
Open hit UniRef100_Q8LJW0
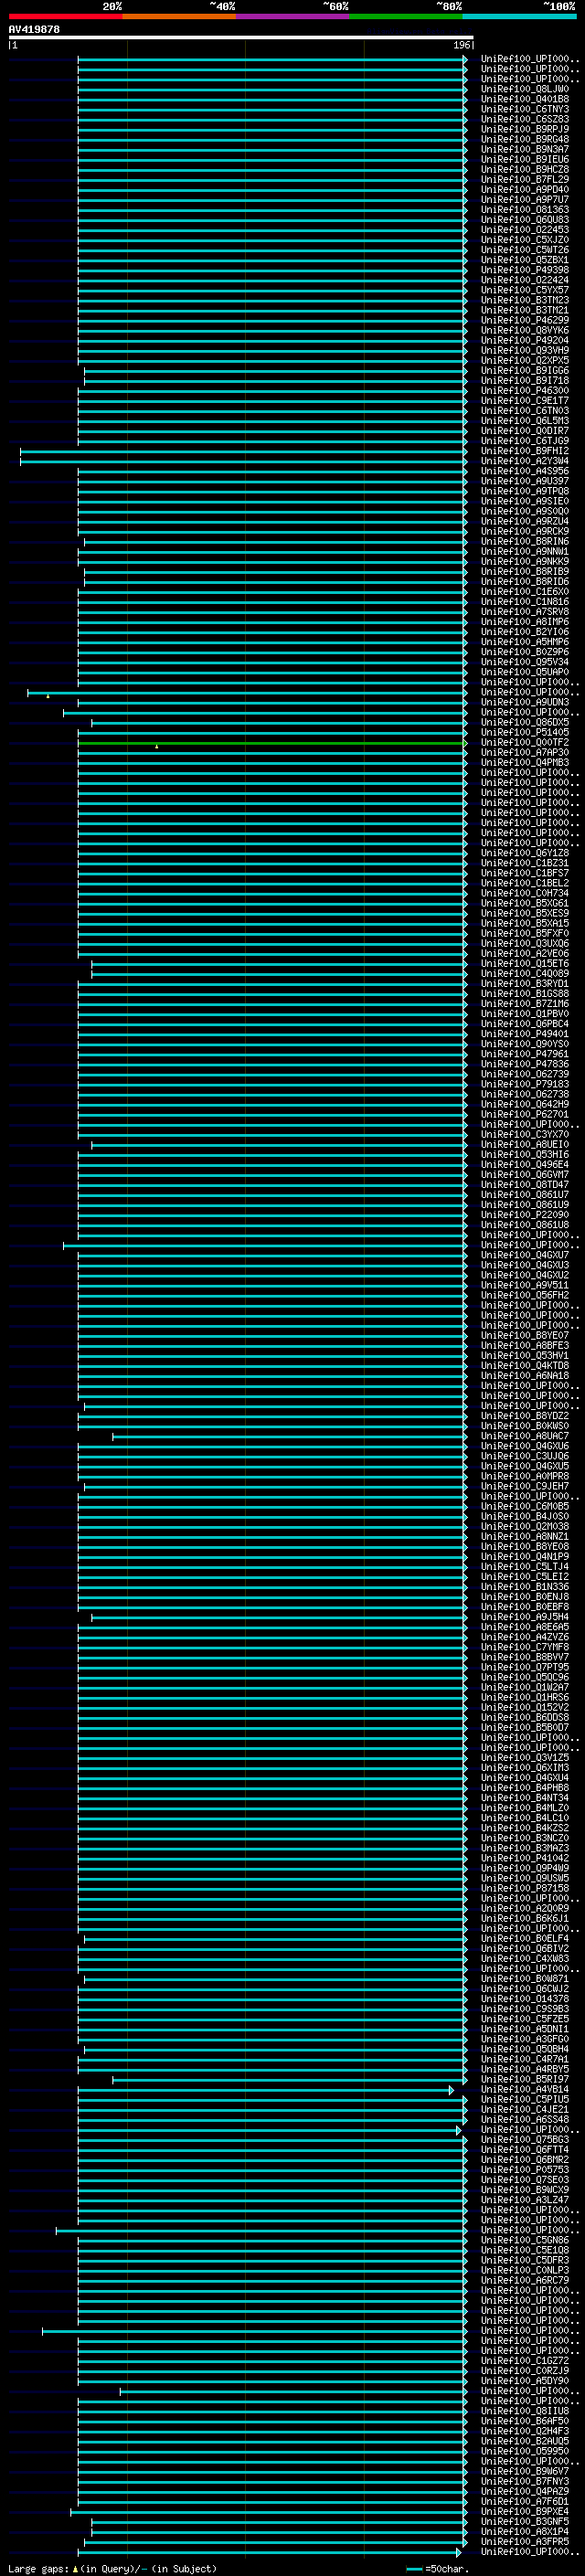pos(524,89)
